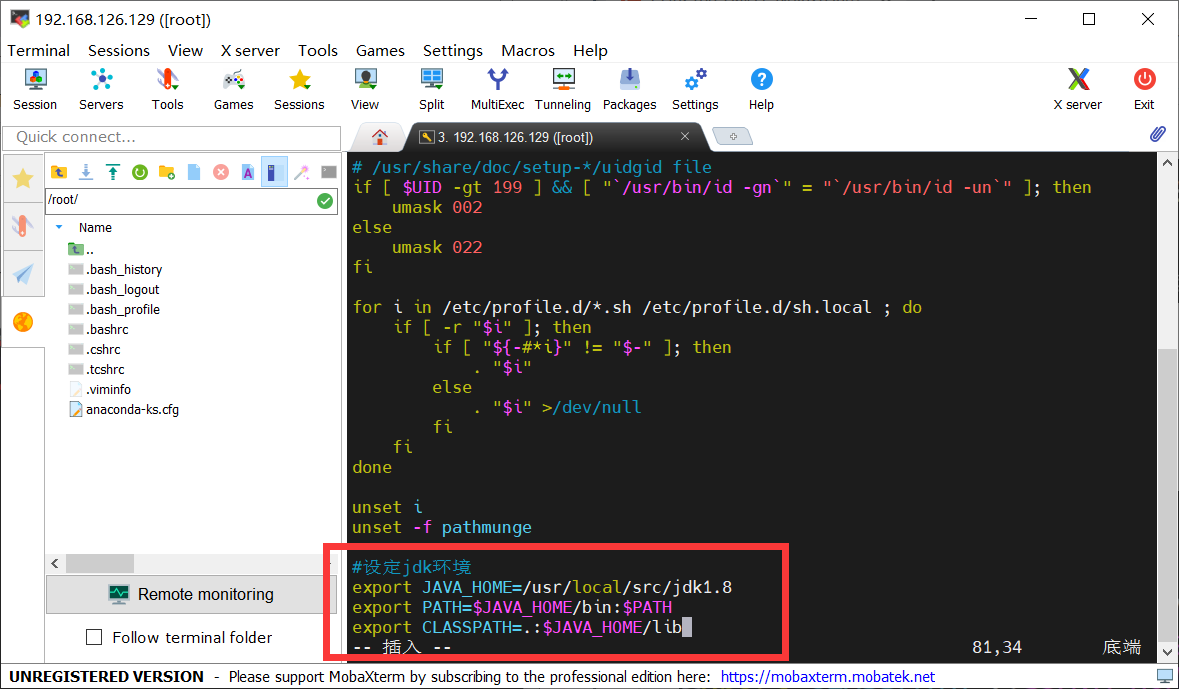Click the Tools toolbar icon
1179x689 pixels.
point(167,89)
